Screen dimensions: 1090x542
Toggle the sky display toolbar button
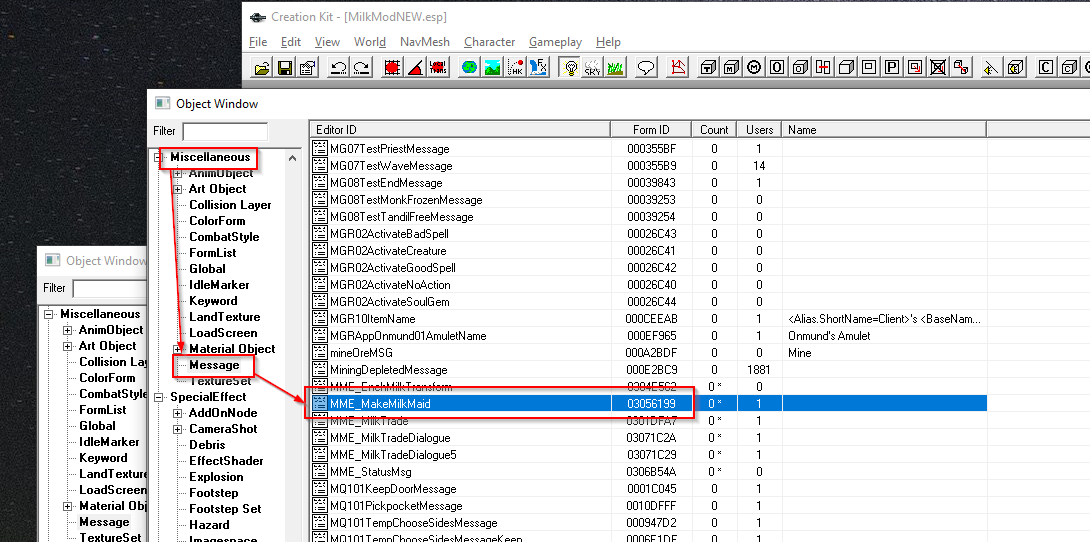coord(594,68)
